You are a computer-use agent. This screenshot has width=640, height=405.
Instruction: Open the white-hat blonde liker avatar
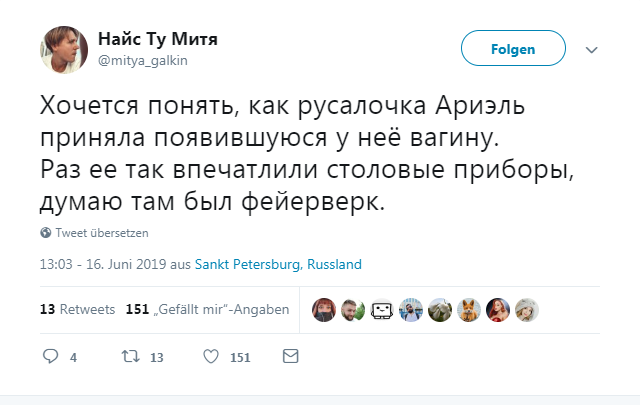[527, 310]
